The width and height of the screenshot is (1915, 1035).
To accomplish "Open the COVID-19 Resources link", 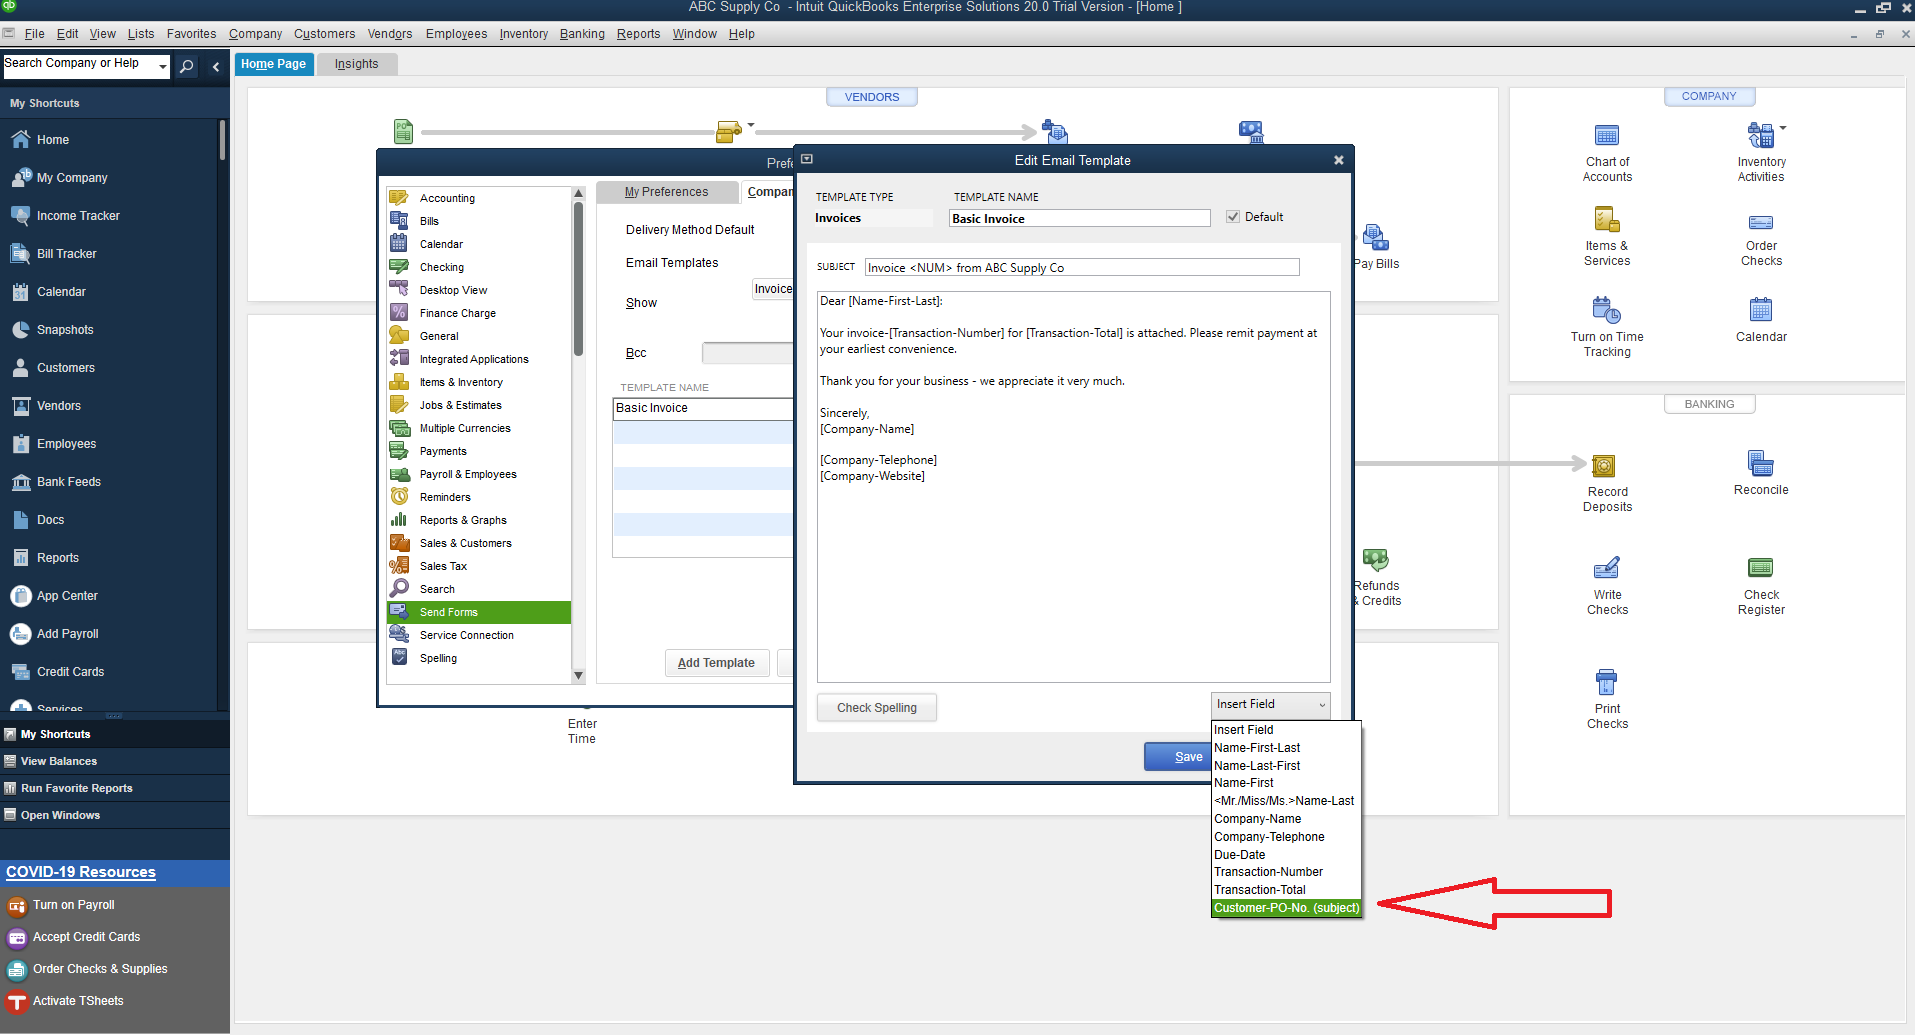I will (x=80, y=871).
